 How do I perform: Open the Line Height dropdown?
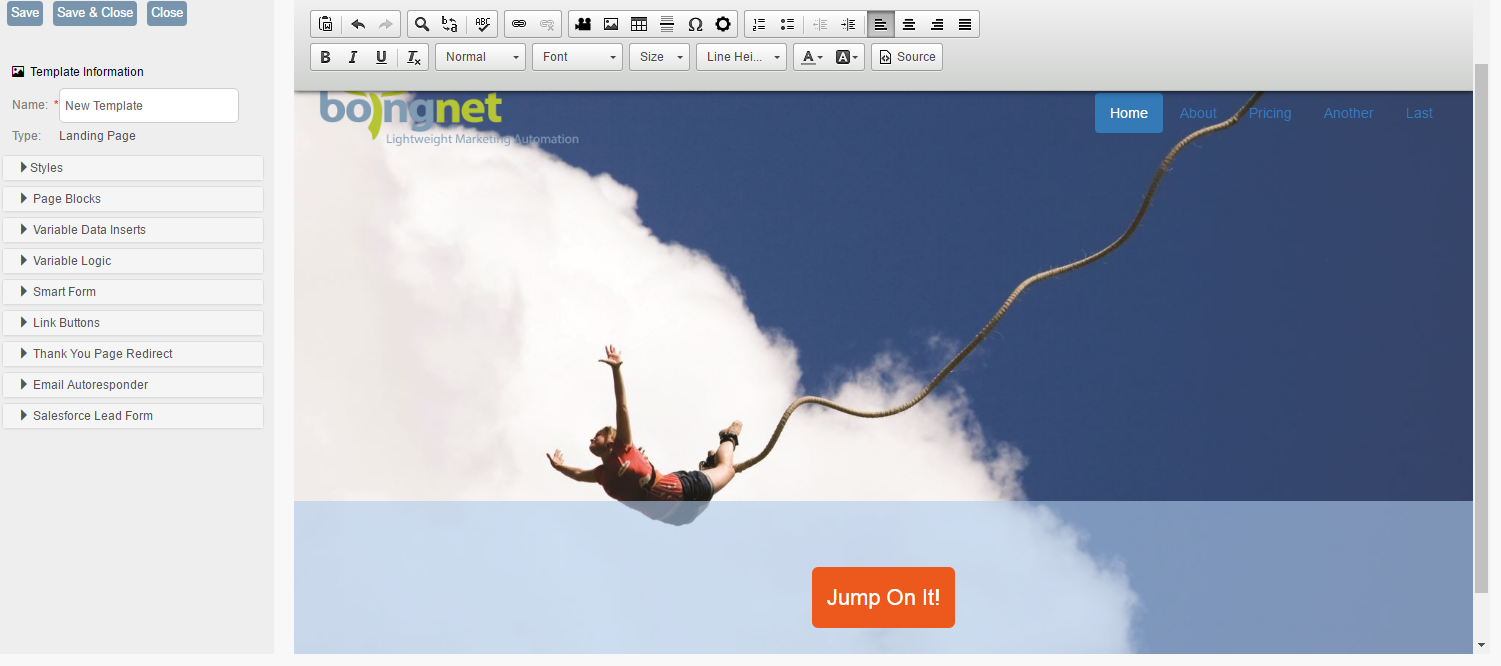(x=742, y=57)
